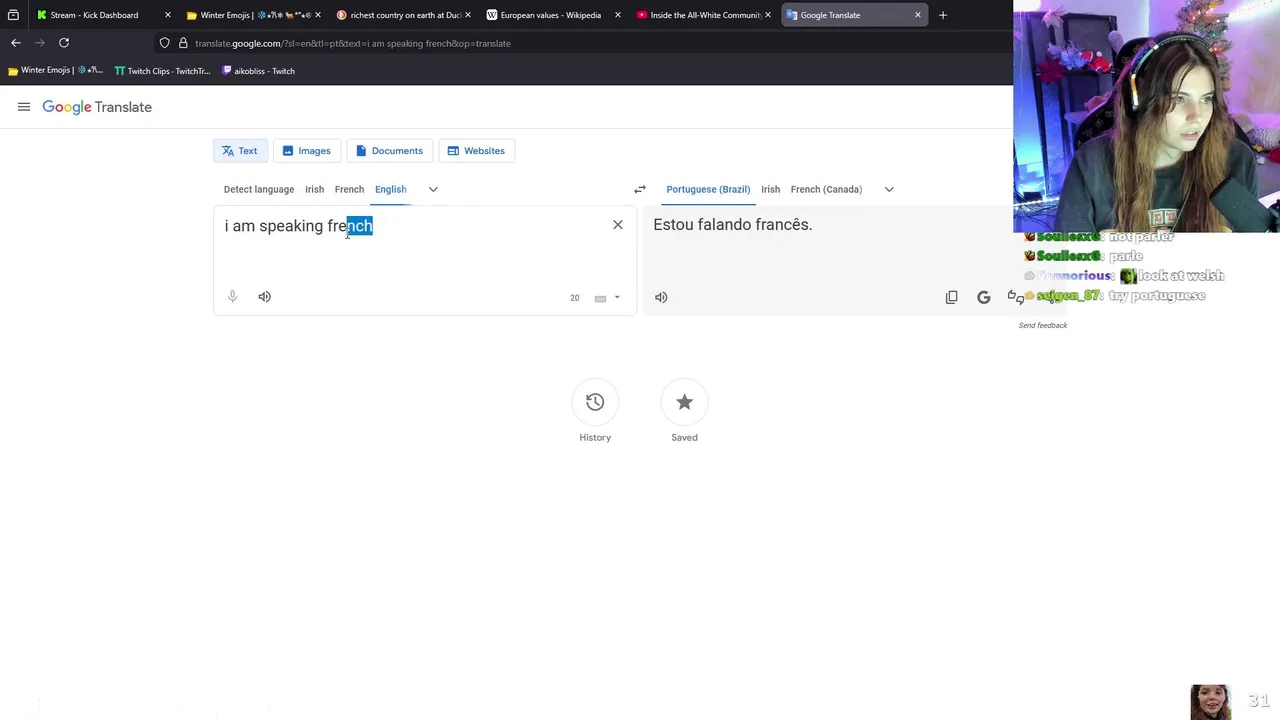This screenshot has width=1280, height=720.
Task: Switch to Images translation mode
Action: click(306, 151)
